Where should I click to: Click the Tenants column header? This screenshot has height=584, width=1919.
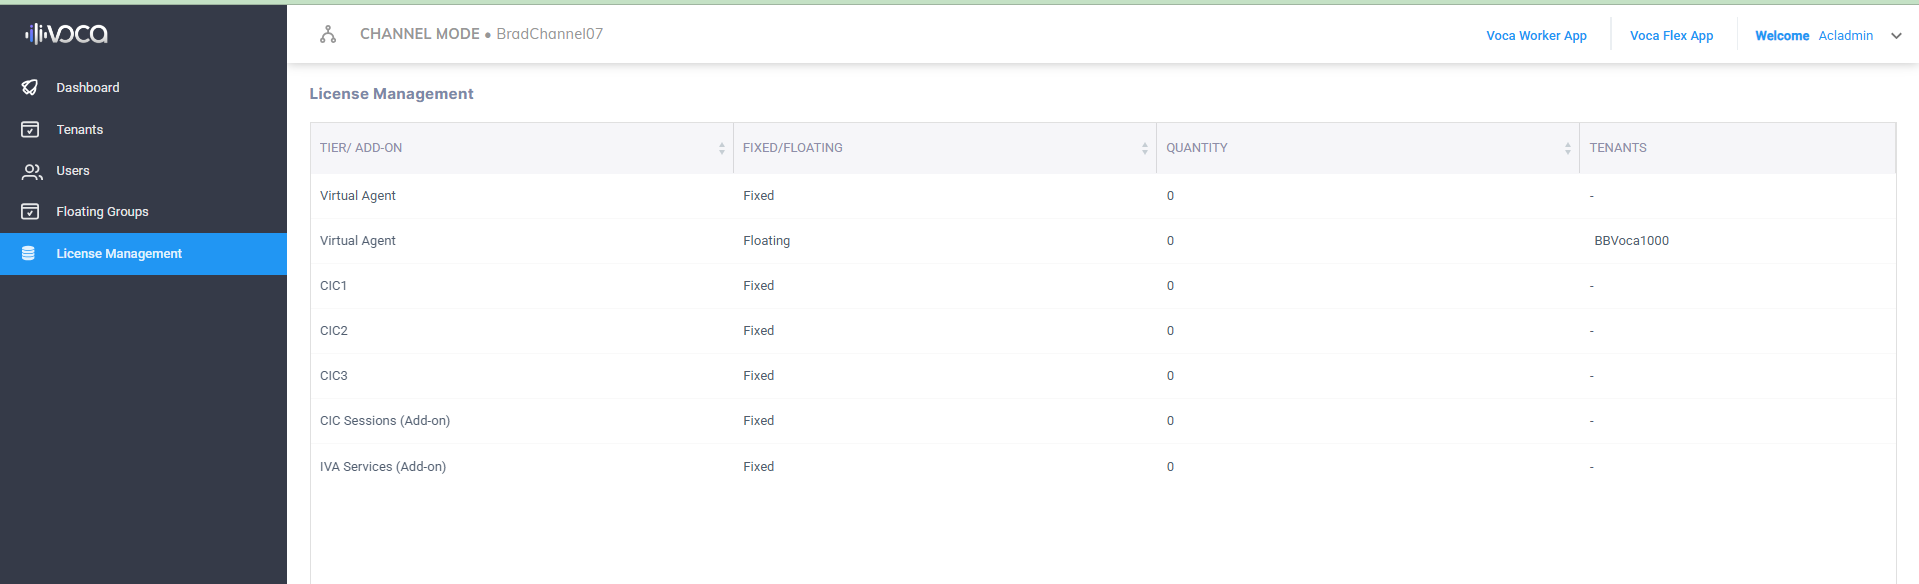click(x=1618, y=148)
